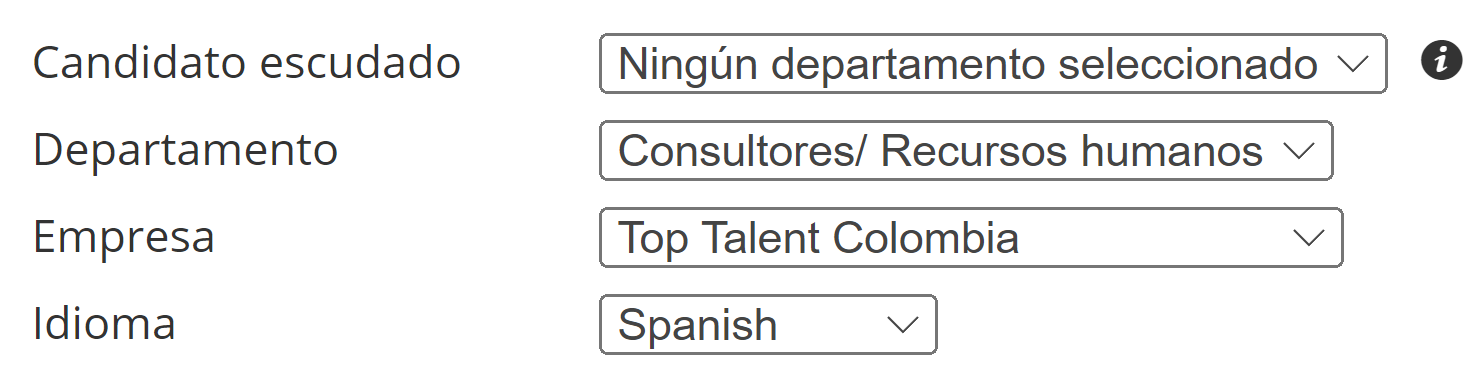The width and height of the screenshot is (1480, 388).
Task: Show help for shielded candidate field
Action: (1441, 62)
